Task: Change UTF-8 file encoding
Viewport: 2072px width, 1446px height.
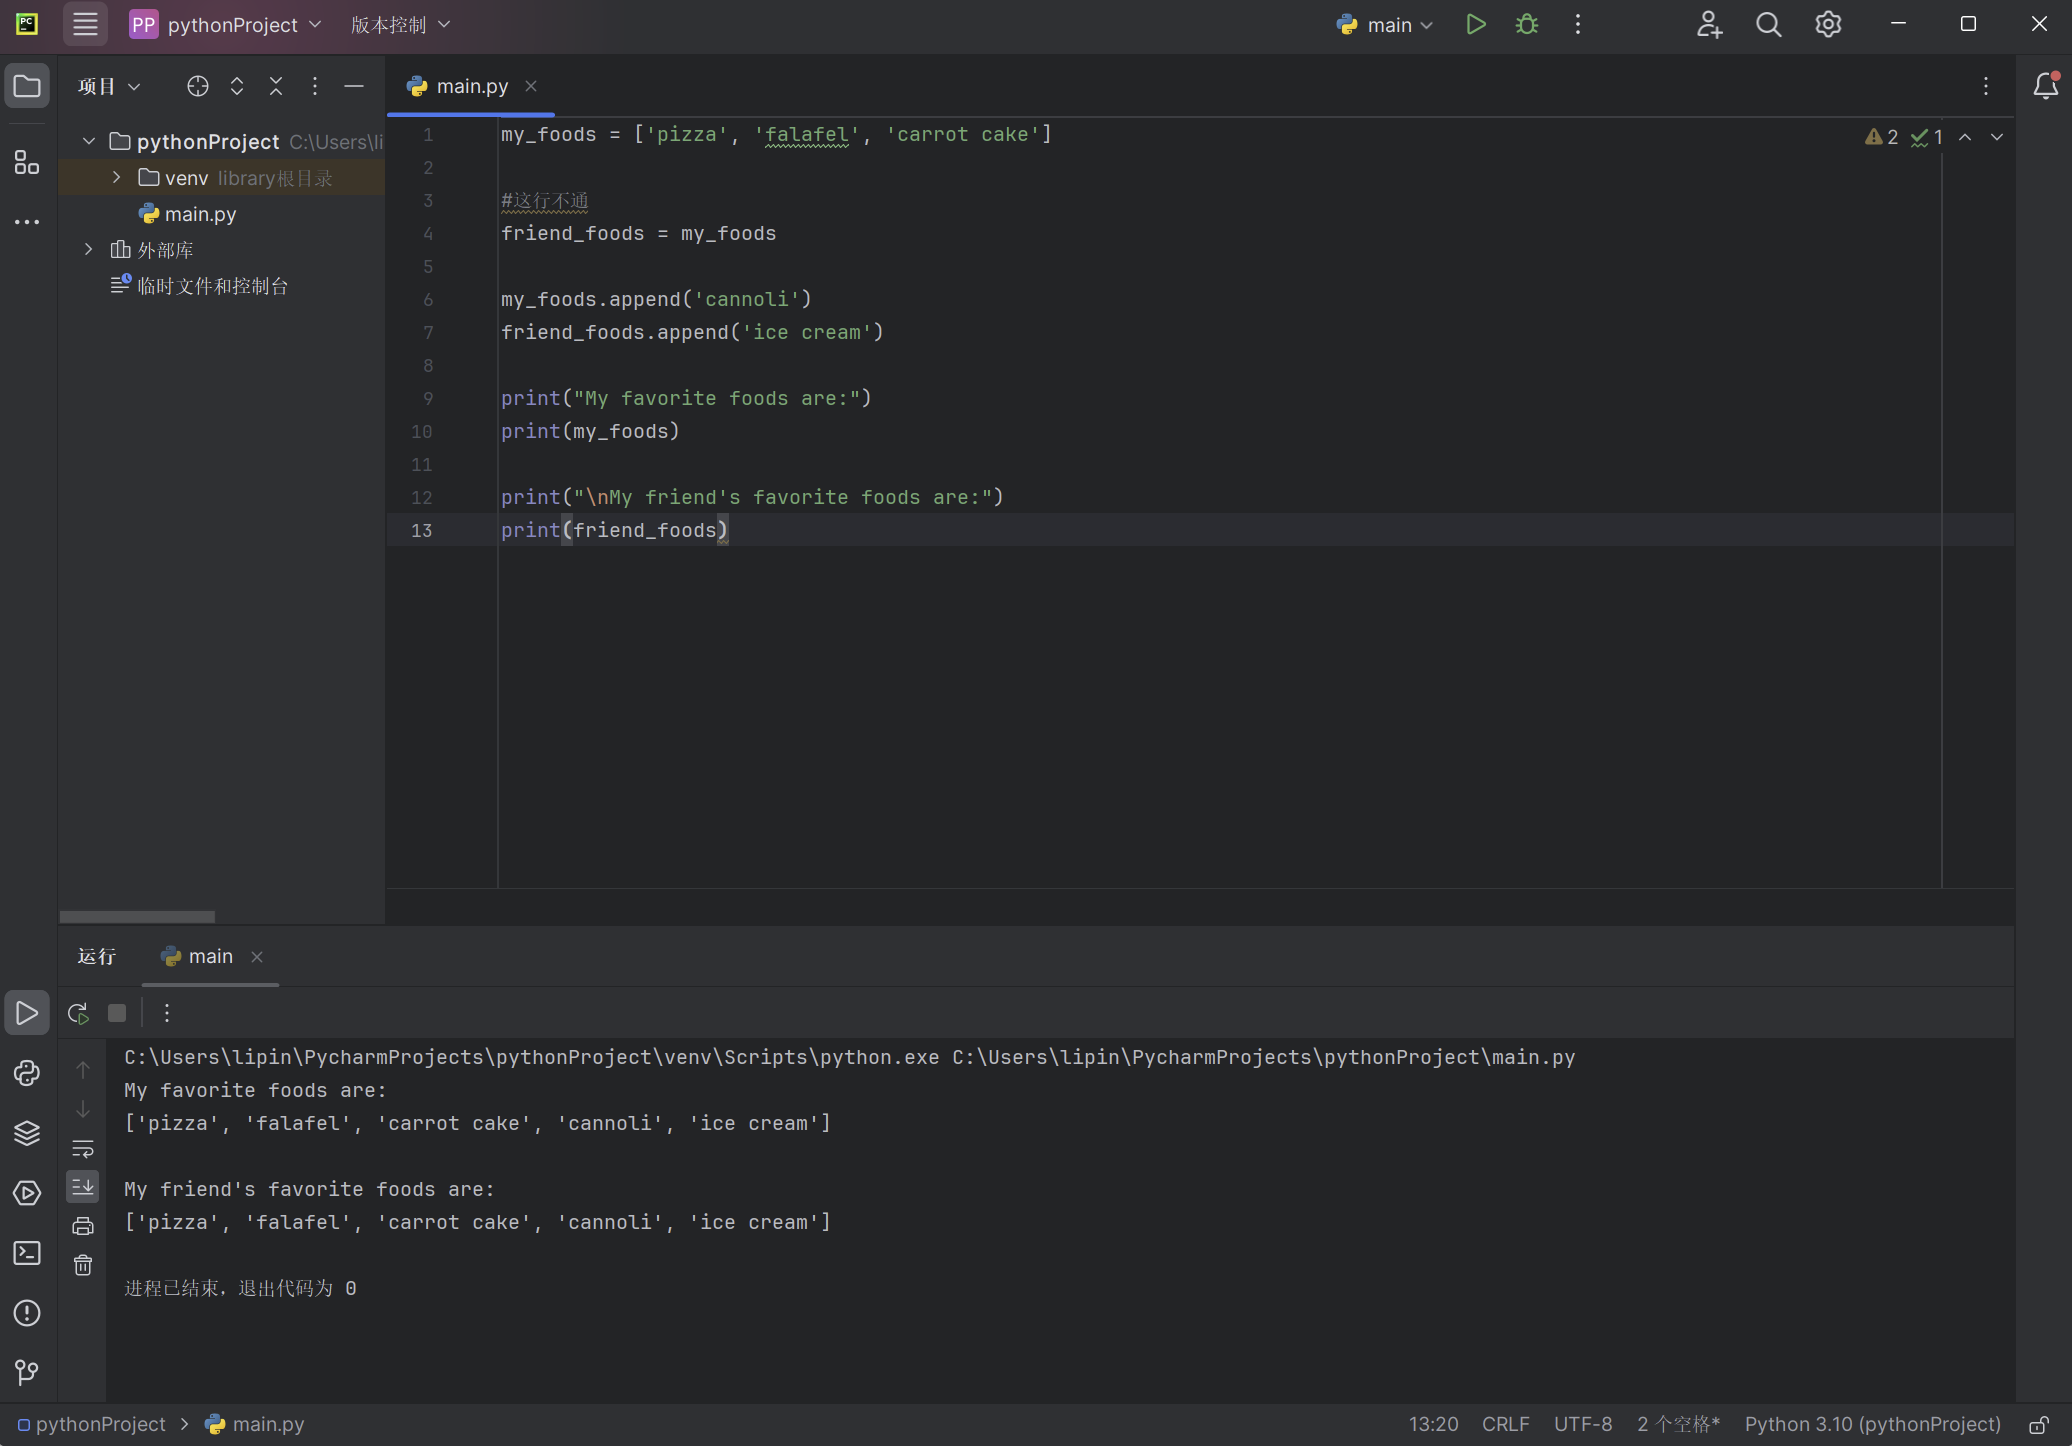Action: point(1583,1424)
